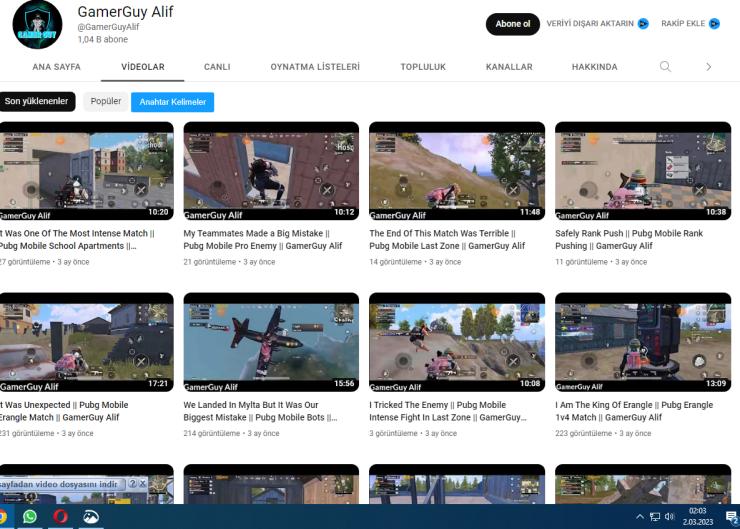Viewport: 740px width, 529px height.
Task: Go to the TOPLULUK tab
Action: point(423,67)
